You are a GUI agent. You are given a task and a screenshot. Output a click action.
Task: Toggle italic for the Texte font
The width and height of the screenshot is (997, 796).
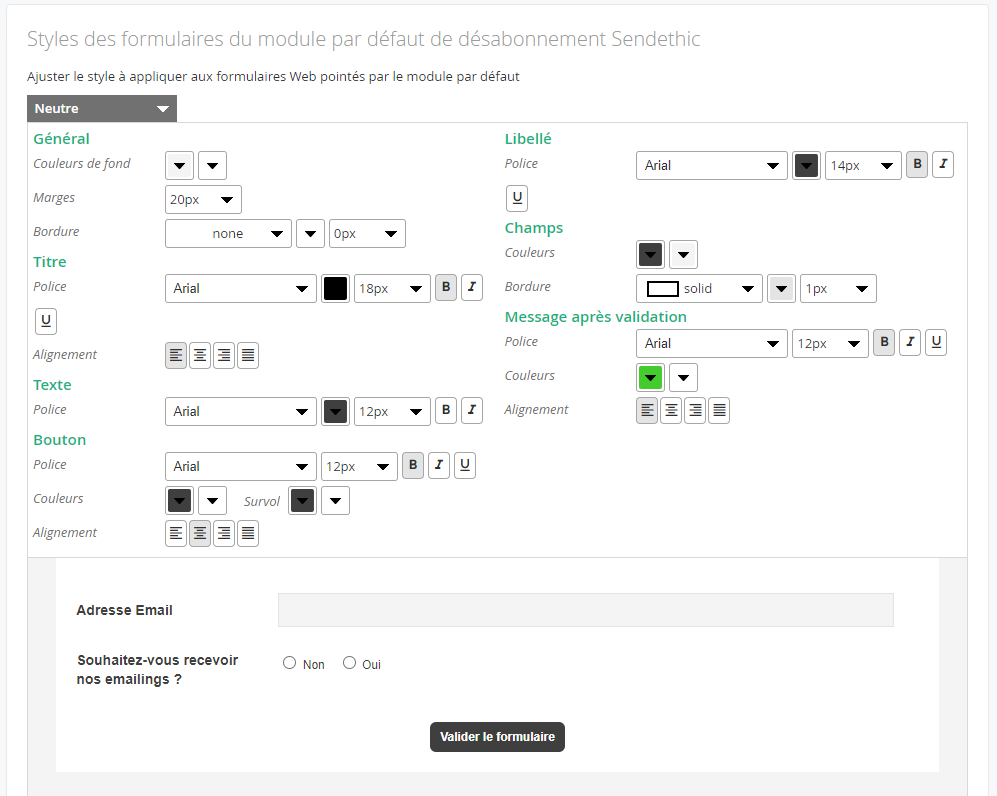pyautogui.click(x=472, y=410)
